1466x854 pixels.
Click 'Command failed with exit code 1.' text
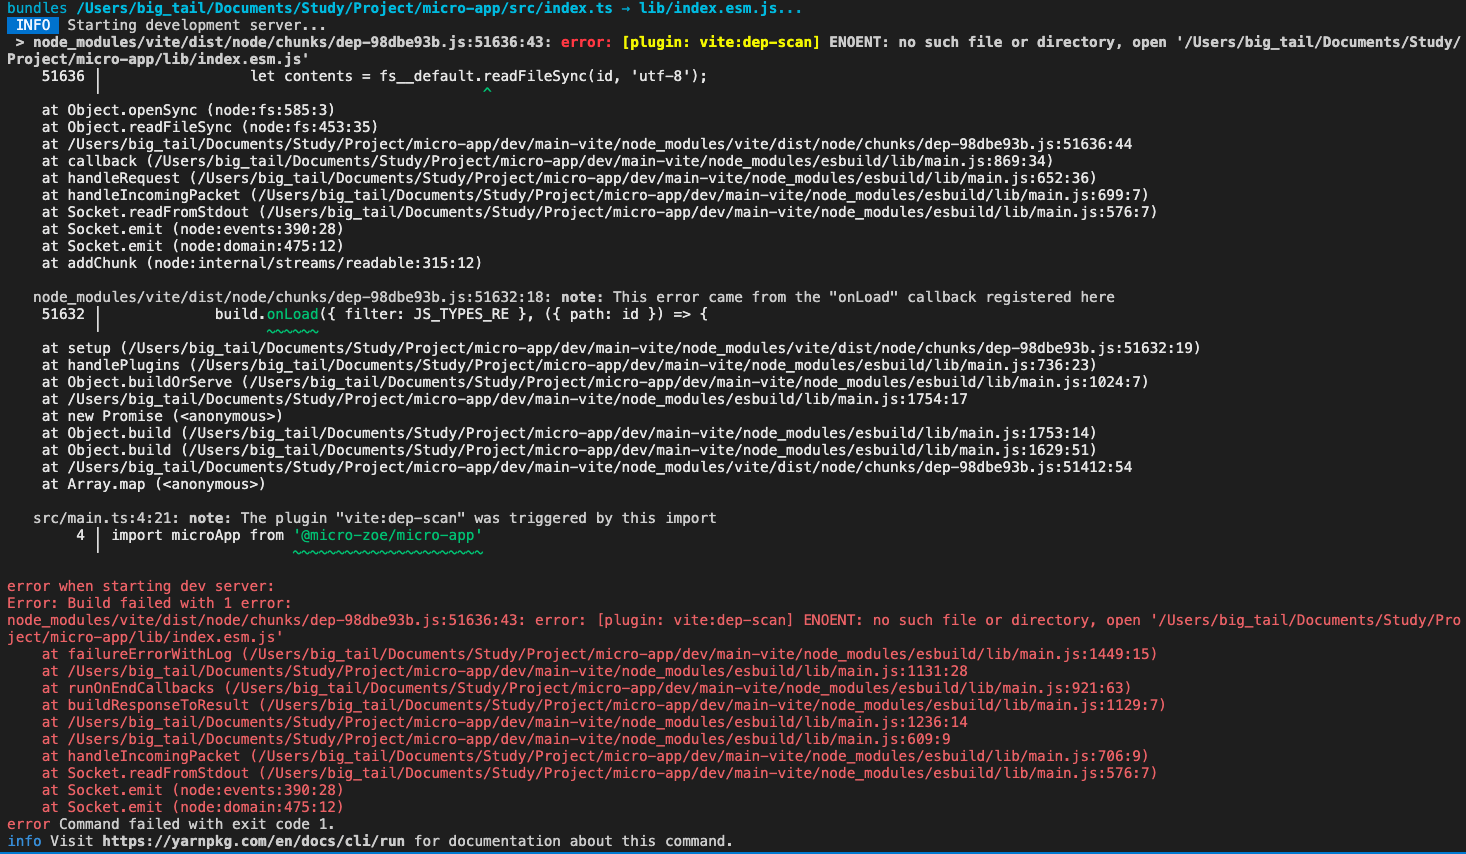point(196,824)
